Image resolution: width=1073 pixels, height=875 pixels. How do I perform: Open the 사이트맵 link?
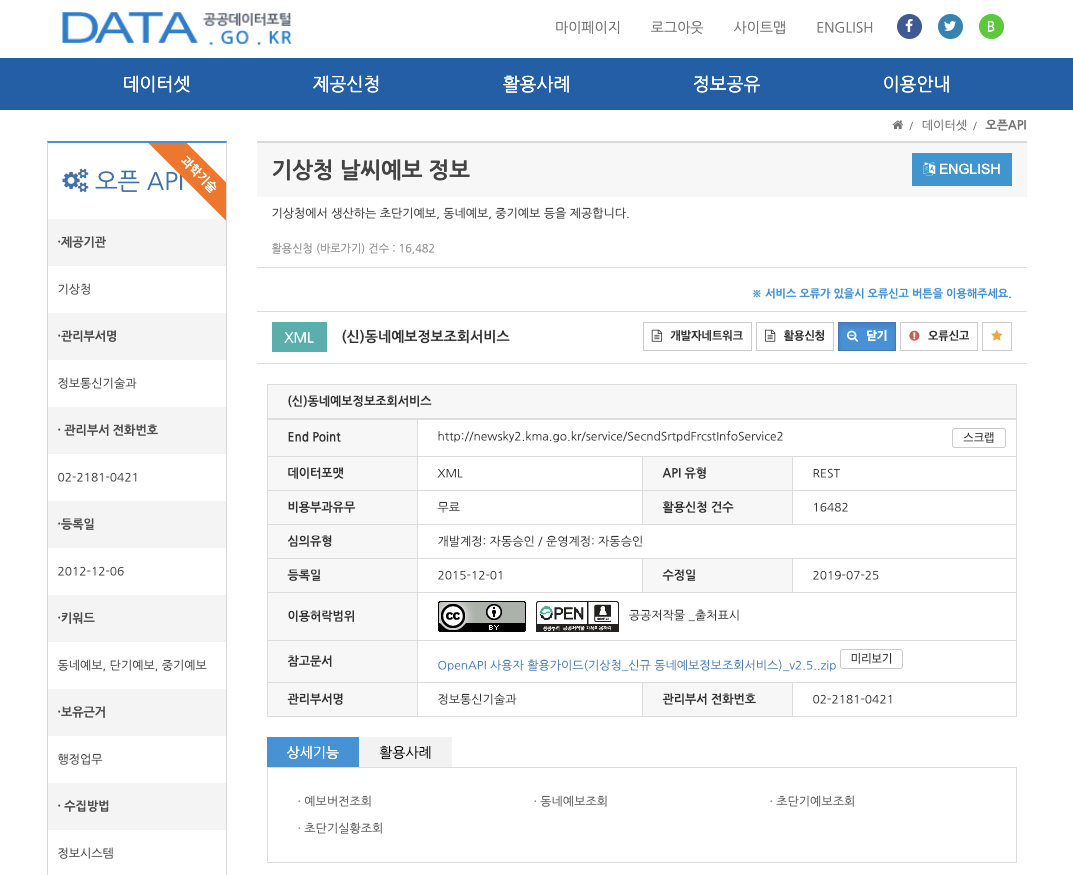click(760, 27)
